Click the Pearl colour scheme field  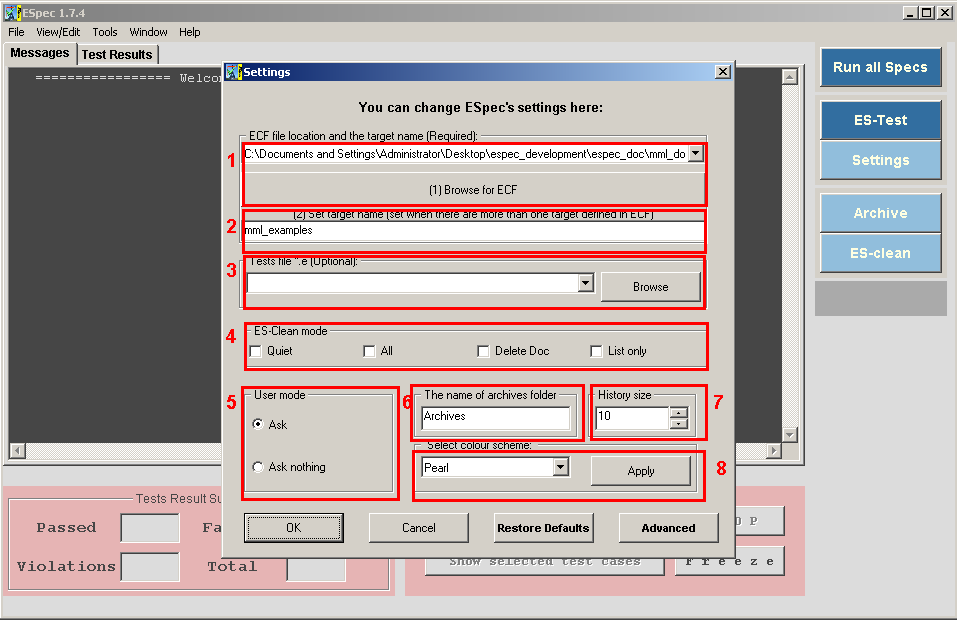pyautogui.click(x=488, y=468)
